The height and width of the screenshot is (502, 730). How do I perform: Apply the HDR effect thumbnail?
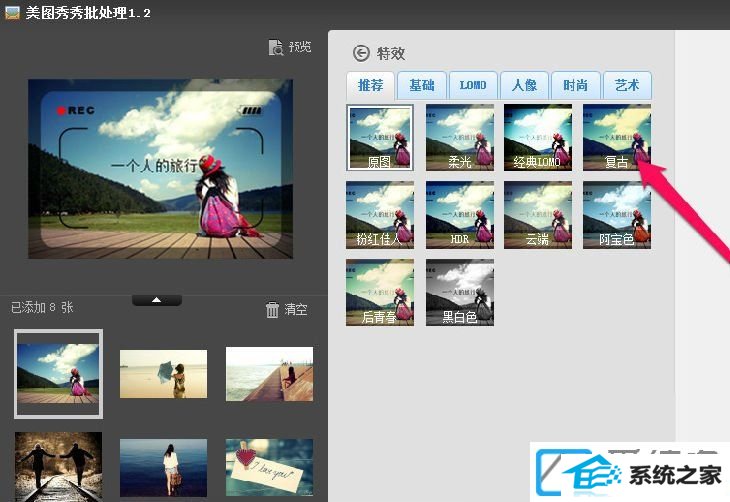pos(460,215)
